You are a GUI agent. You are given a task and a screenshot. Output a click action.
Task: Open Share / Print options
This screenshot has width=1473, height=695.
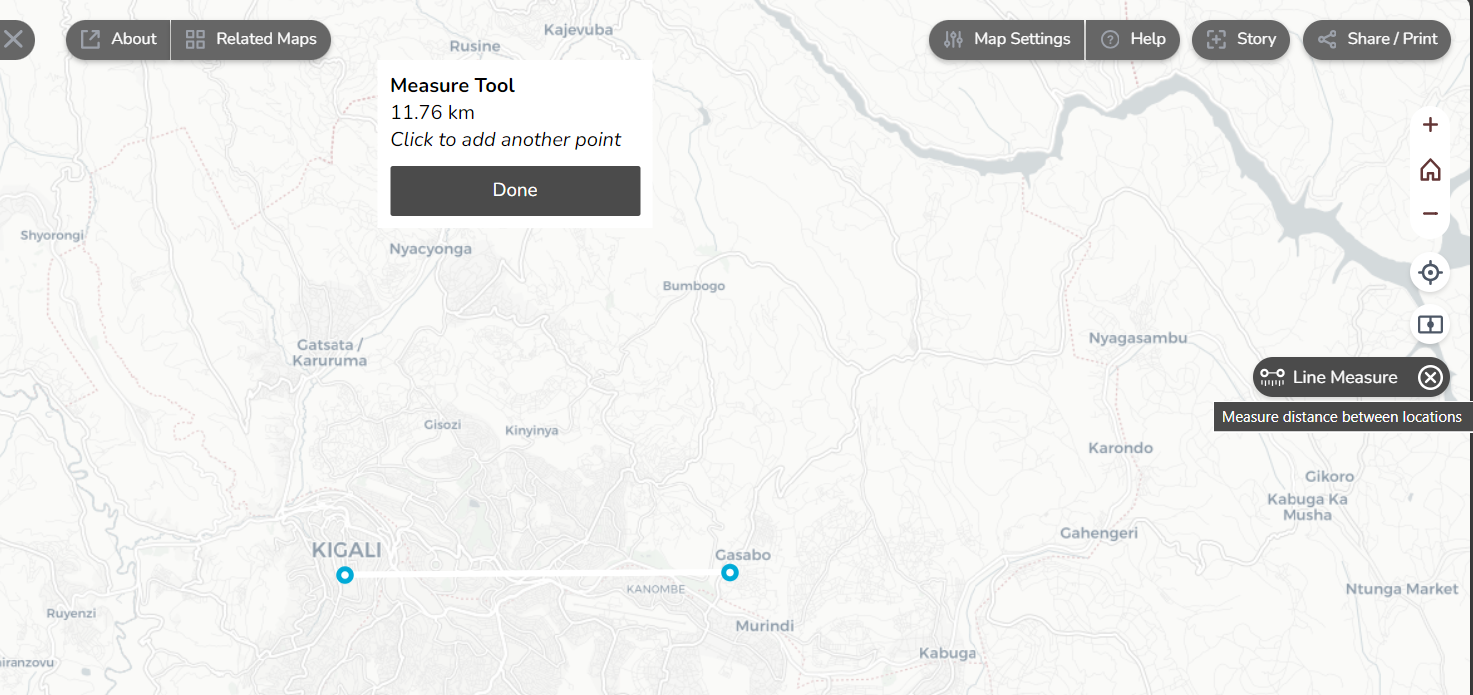(x=1377, y=39)
